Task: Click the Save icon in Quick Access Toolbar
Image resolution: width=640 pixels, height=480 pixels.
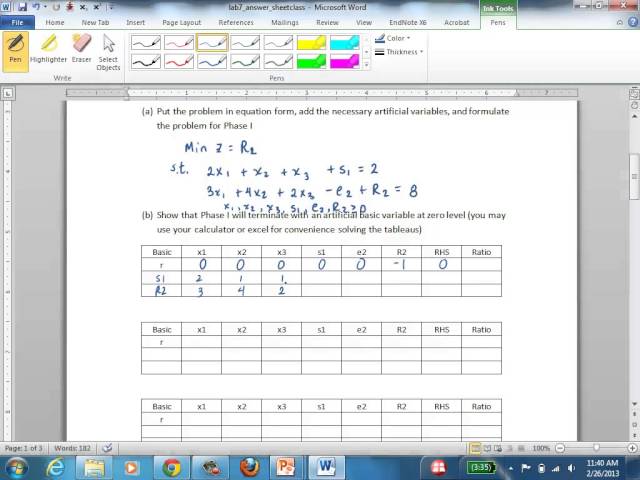Action: point(22,7)
